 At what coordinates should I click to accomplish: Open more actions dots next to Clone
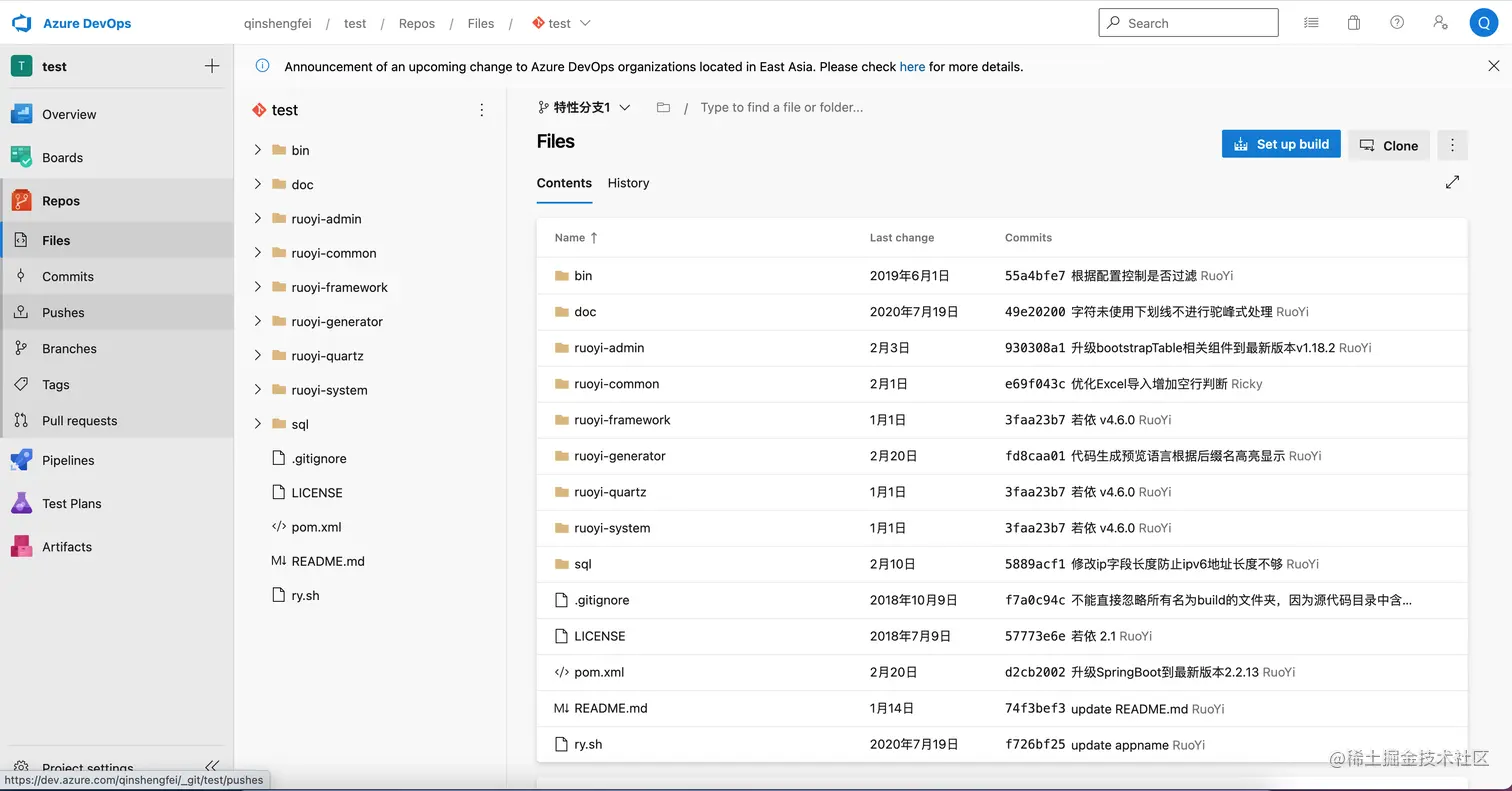click(1452, 145)
